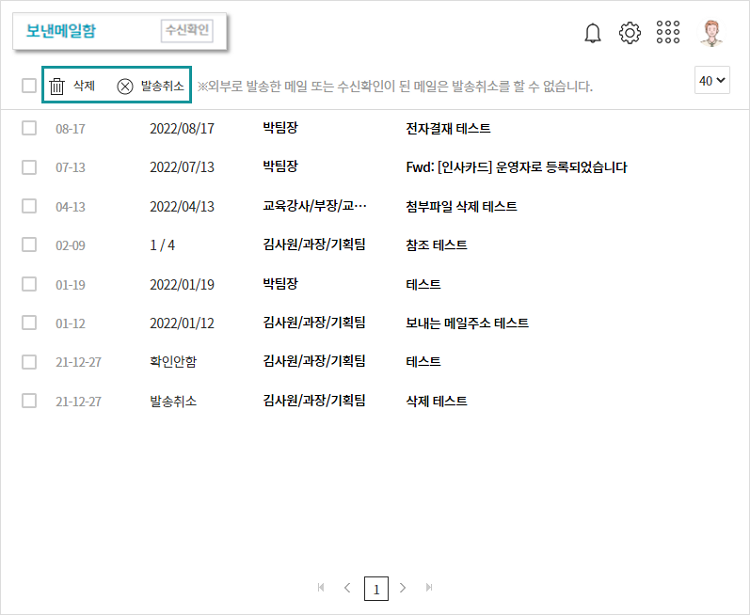Click recipient 박팀장 in 07-13 row
750x615 pixels.
[x=280, y=166]
